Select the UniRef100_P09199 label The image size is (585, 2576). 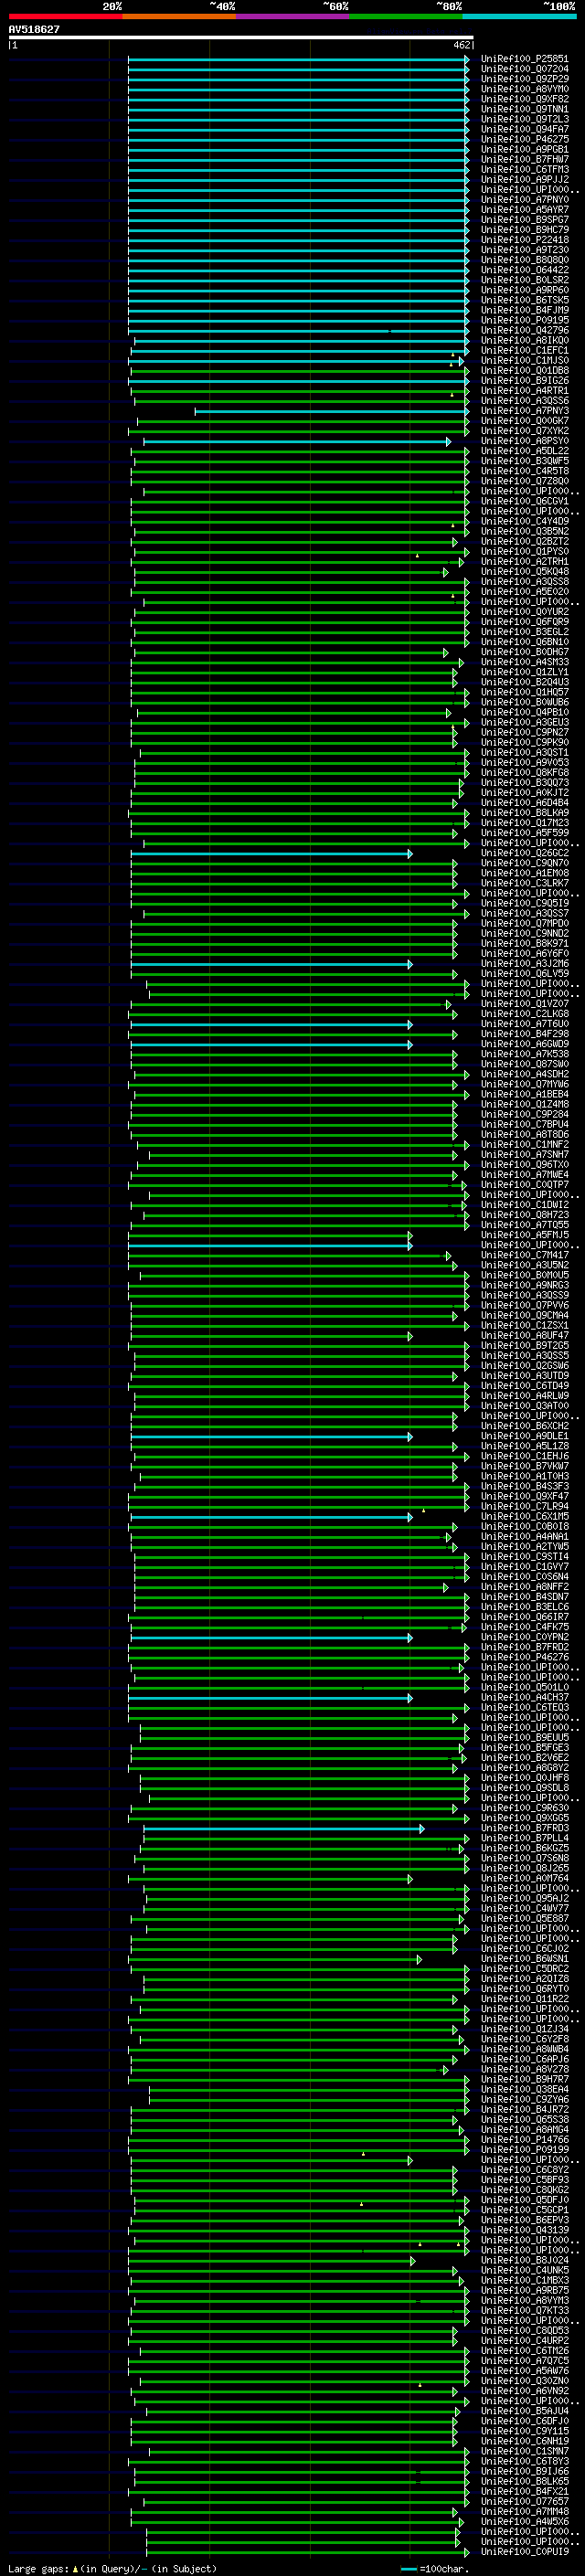coord(524,2149)
